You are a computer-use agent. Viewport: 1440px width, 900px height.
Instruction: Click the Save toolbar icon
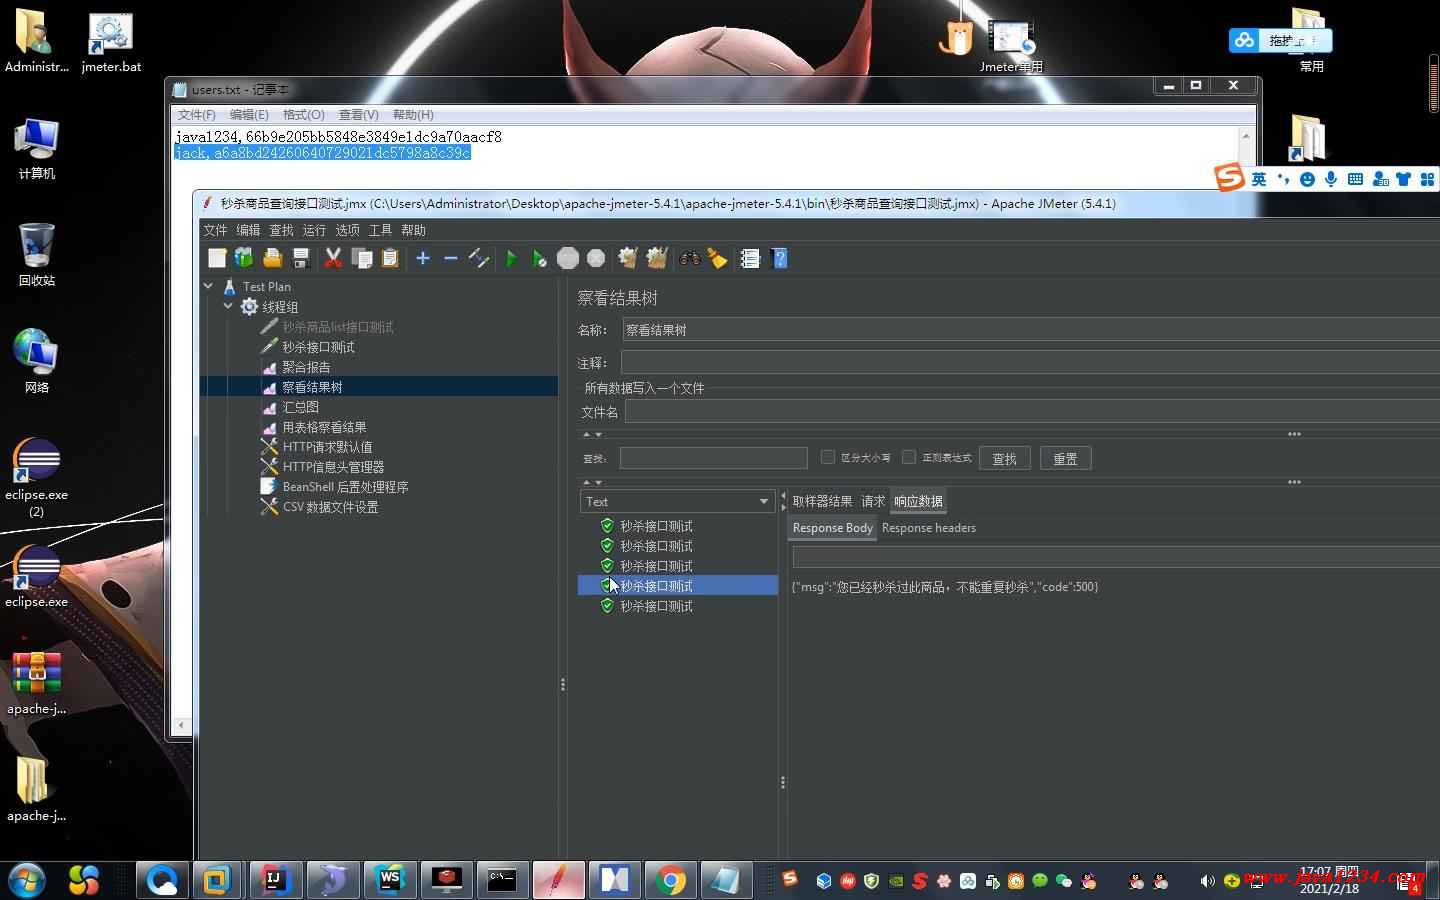300,258
